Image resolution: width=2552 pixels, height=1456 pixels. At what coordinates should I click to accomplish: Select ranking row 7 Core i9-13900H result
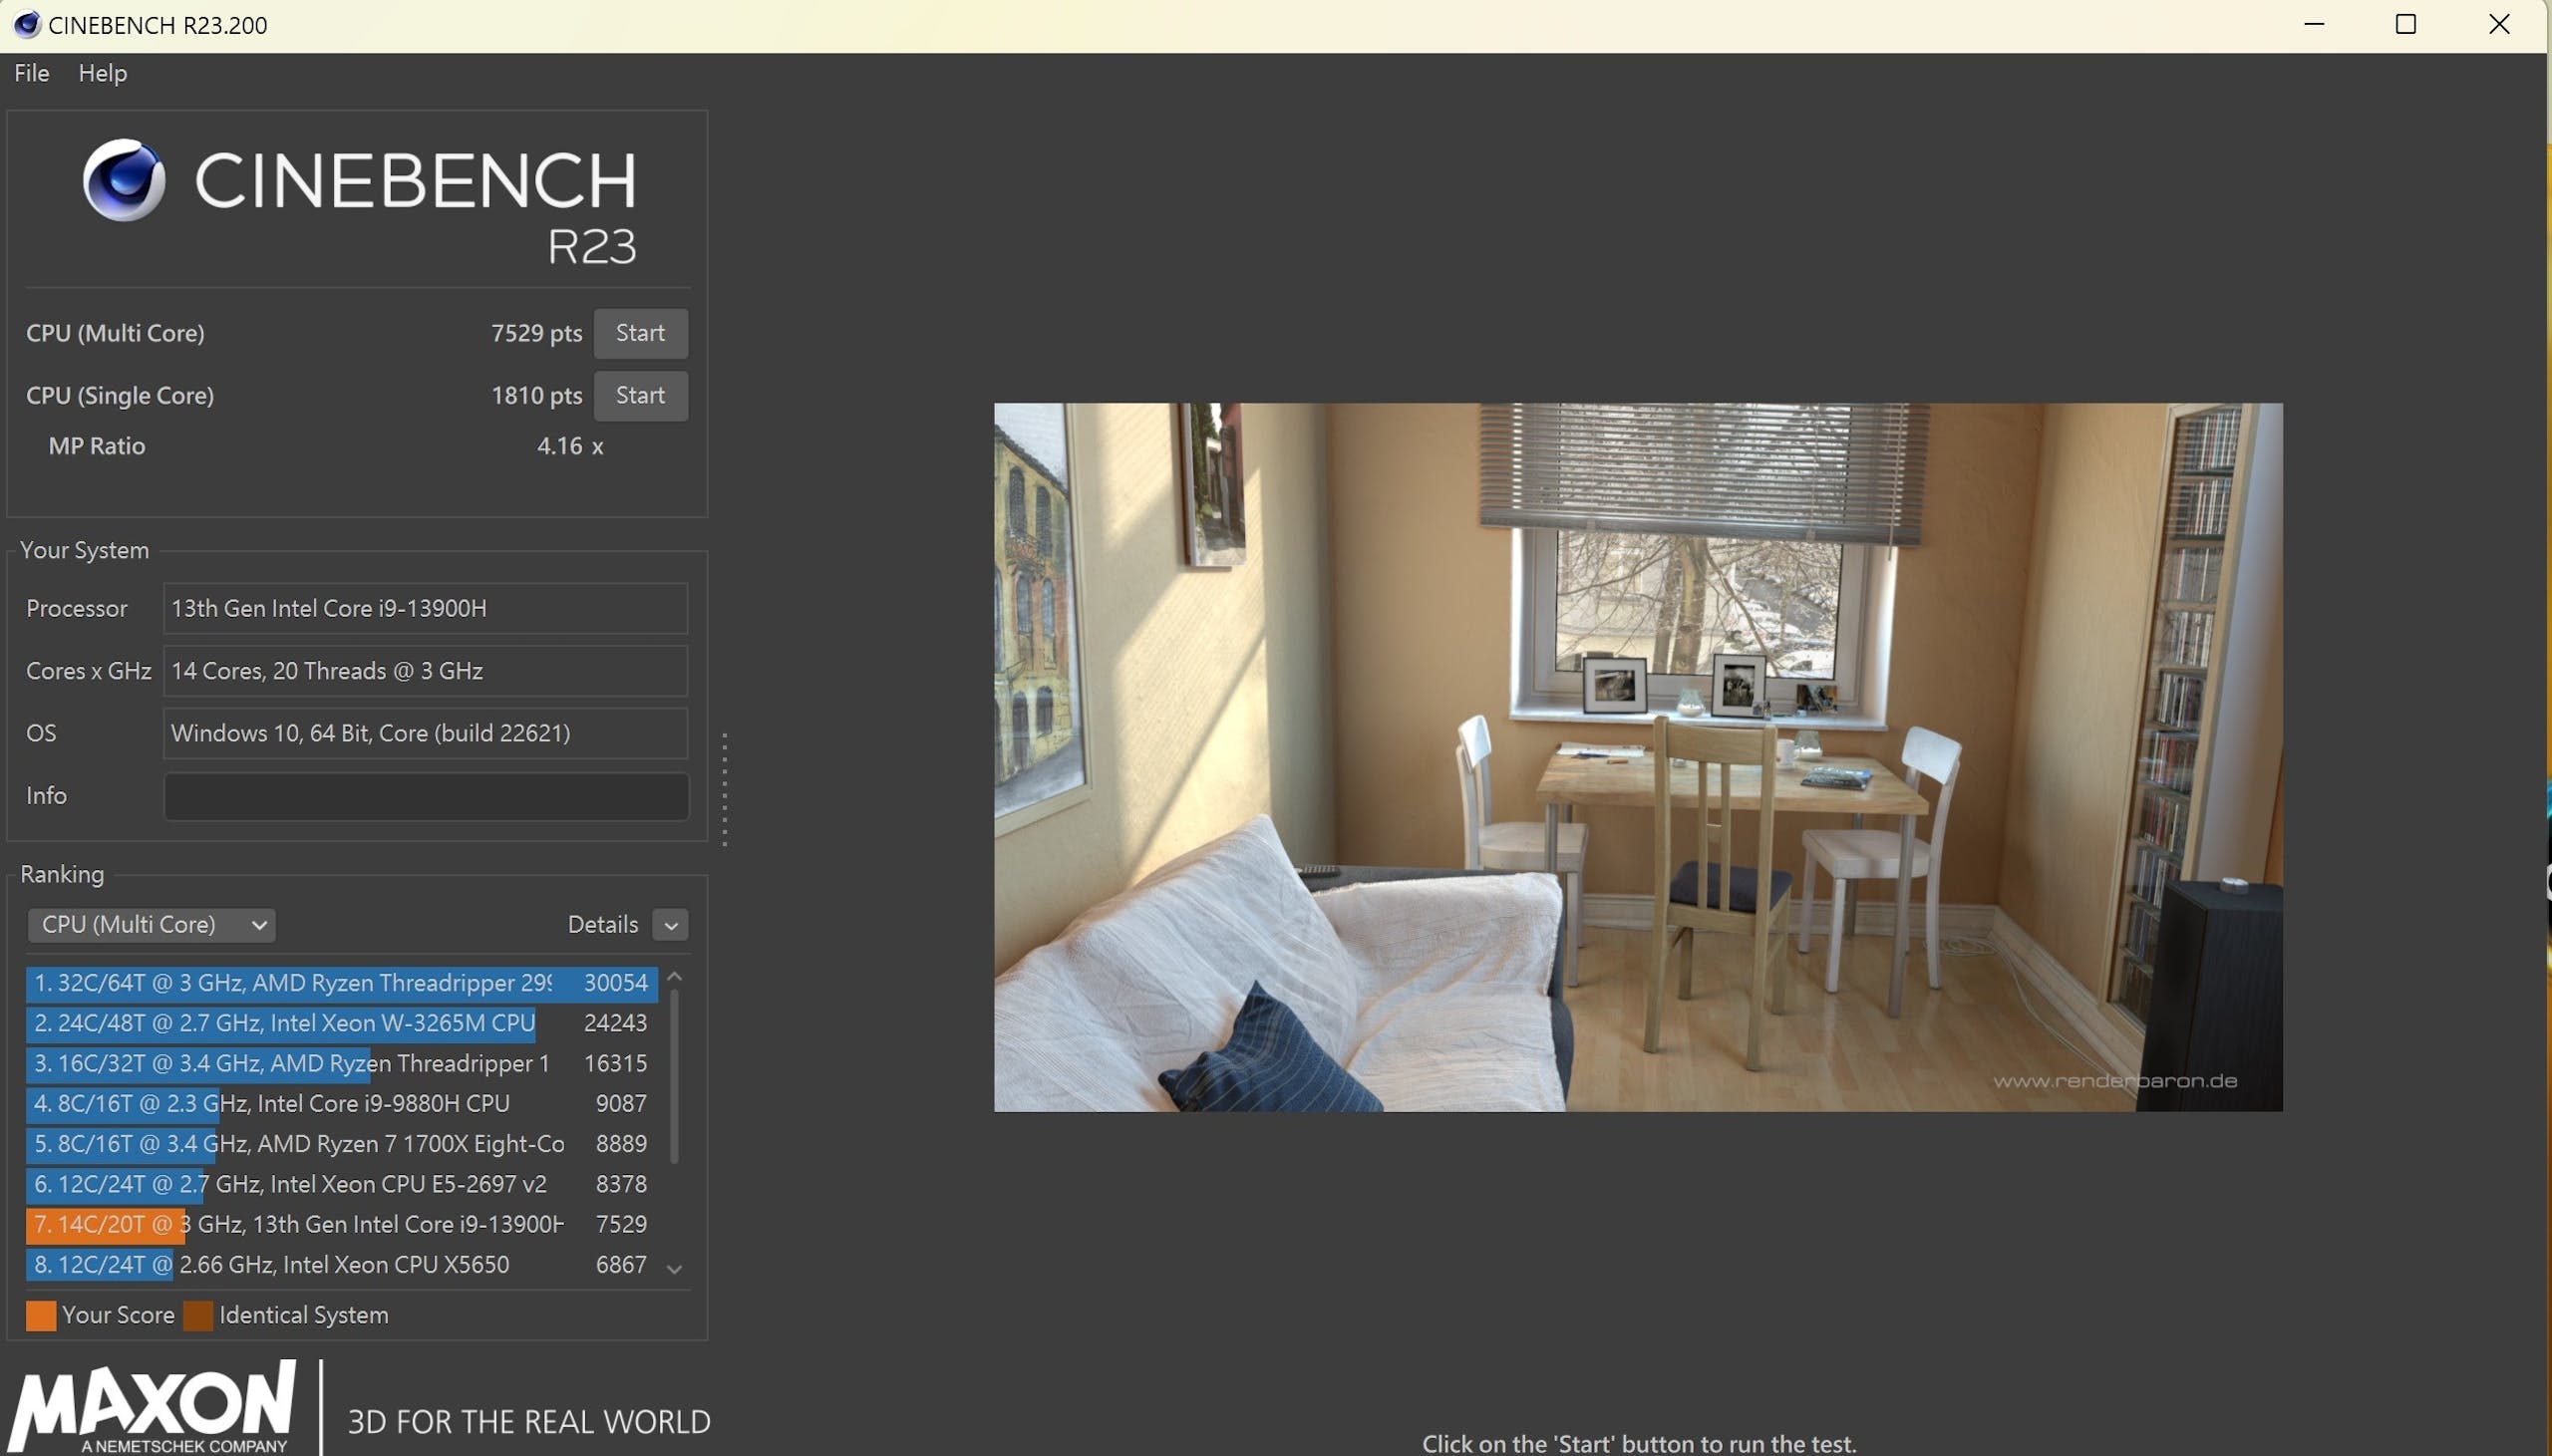(342, 1225)
